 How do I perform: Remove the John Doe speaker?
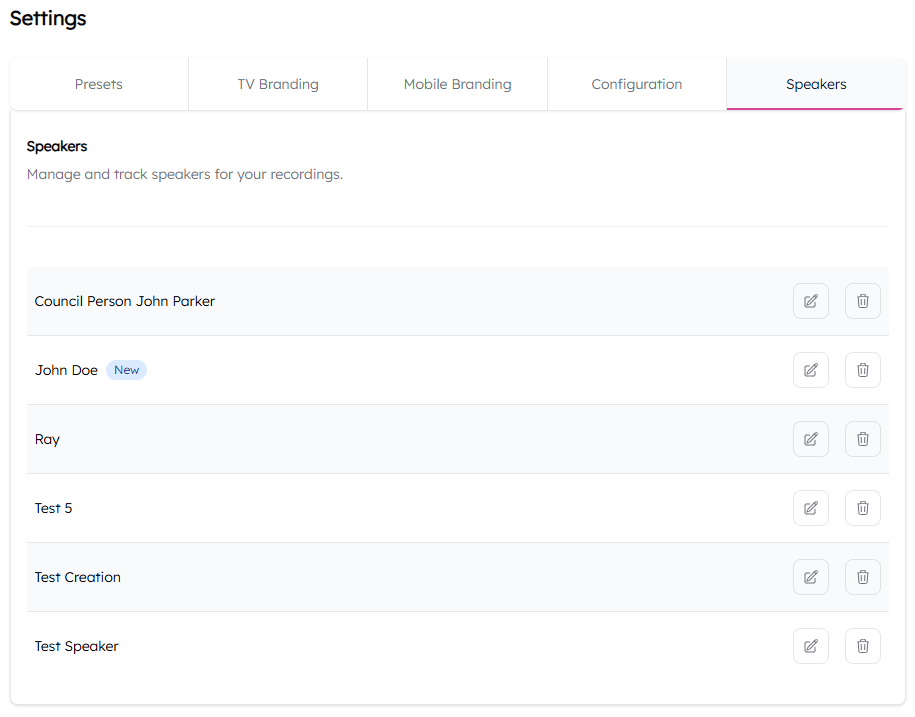pyautogui.click(x=863, y=370)
